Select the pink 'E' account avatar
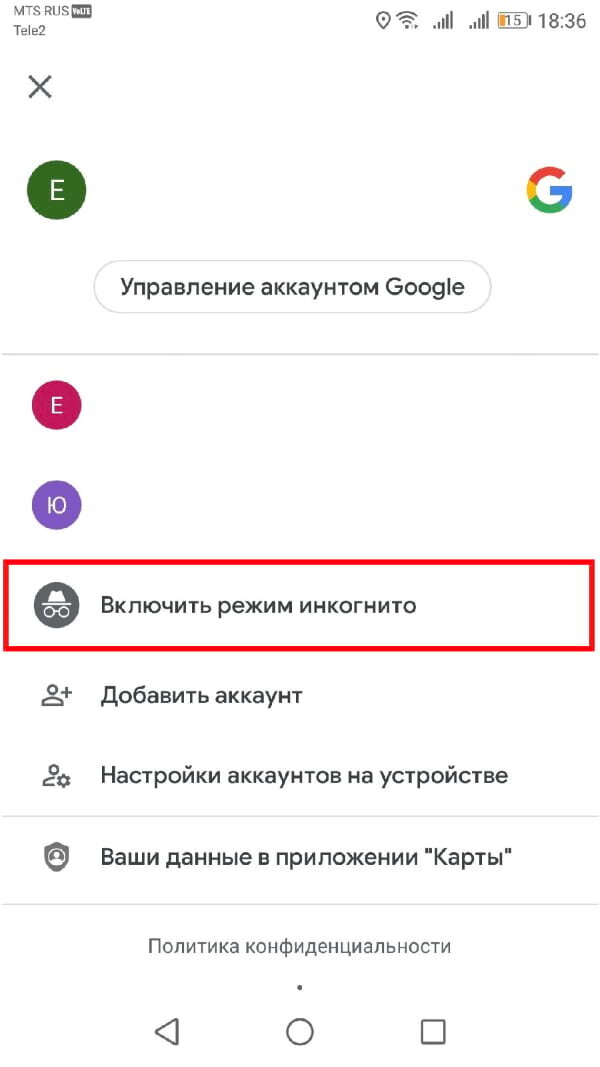 click(x=57, y=405)
